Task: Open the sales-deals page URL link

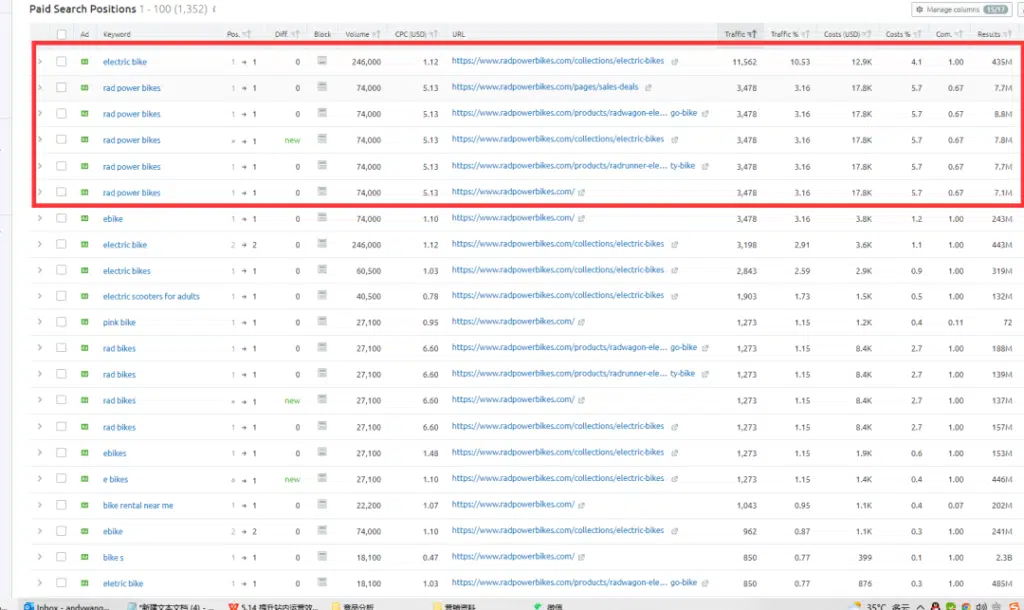Action: pyautogui.click(x=545, y=87)
